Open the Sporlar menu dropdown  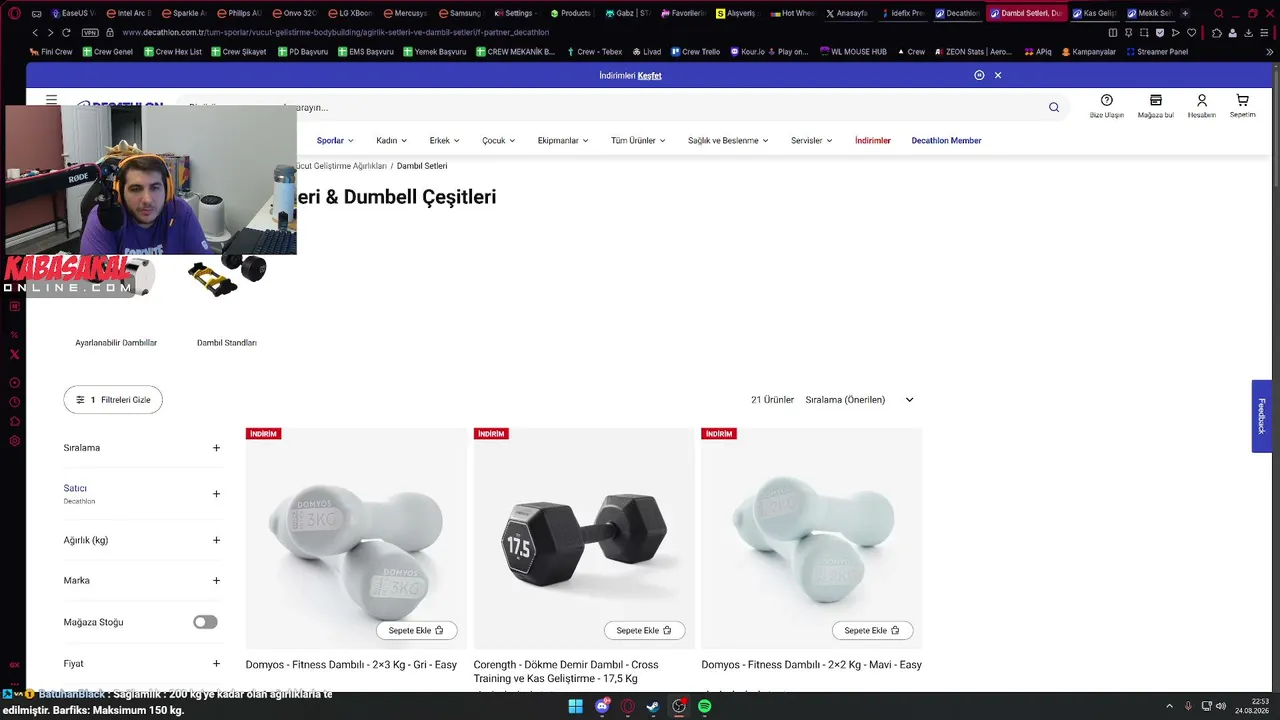pos(335,141)
